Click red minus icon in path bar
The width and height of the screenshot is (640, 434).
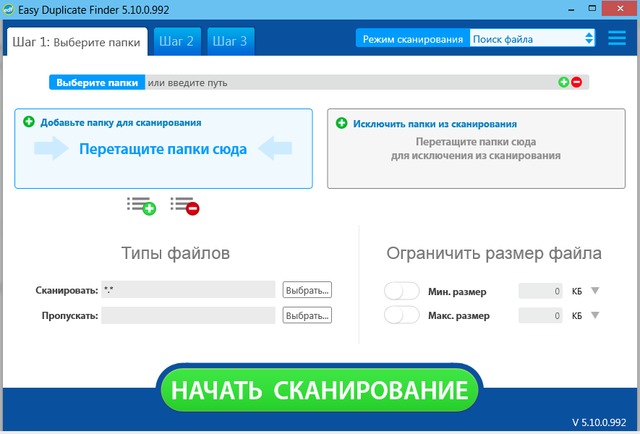point(576,82)
